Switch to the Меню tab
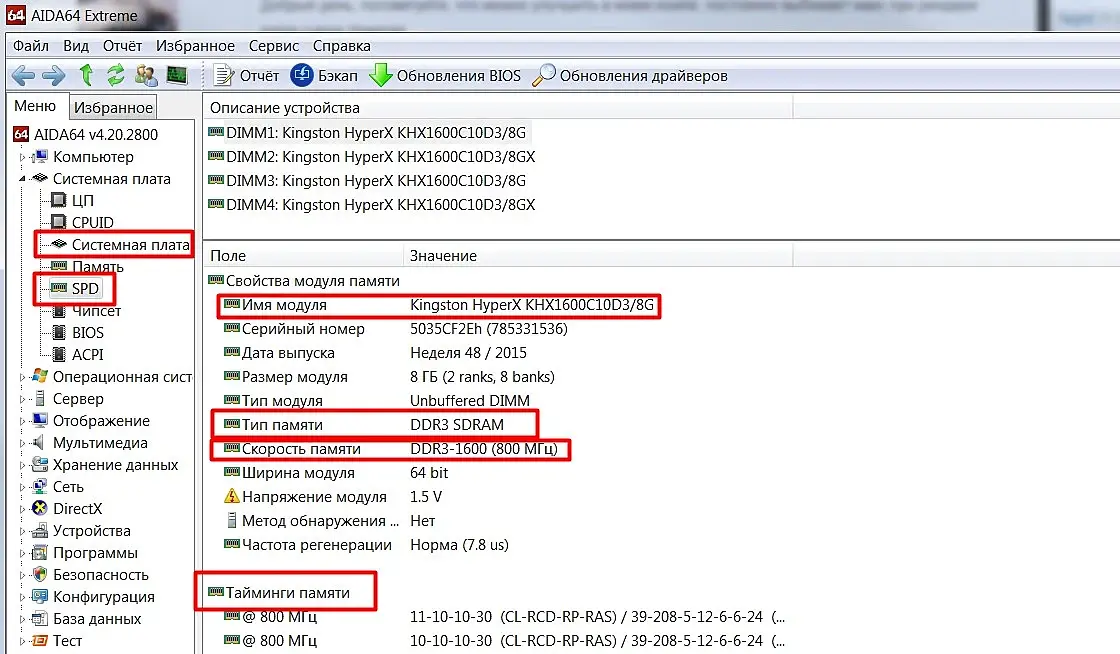 pos(35,106)
